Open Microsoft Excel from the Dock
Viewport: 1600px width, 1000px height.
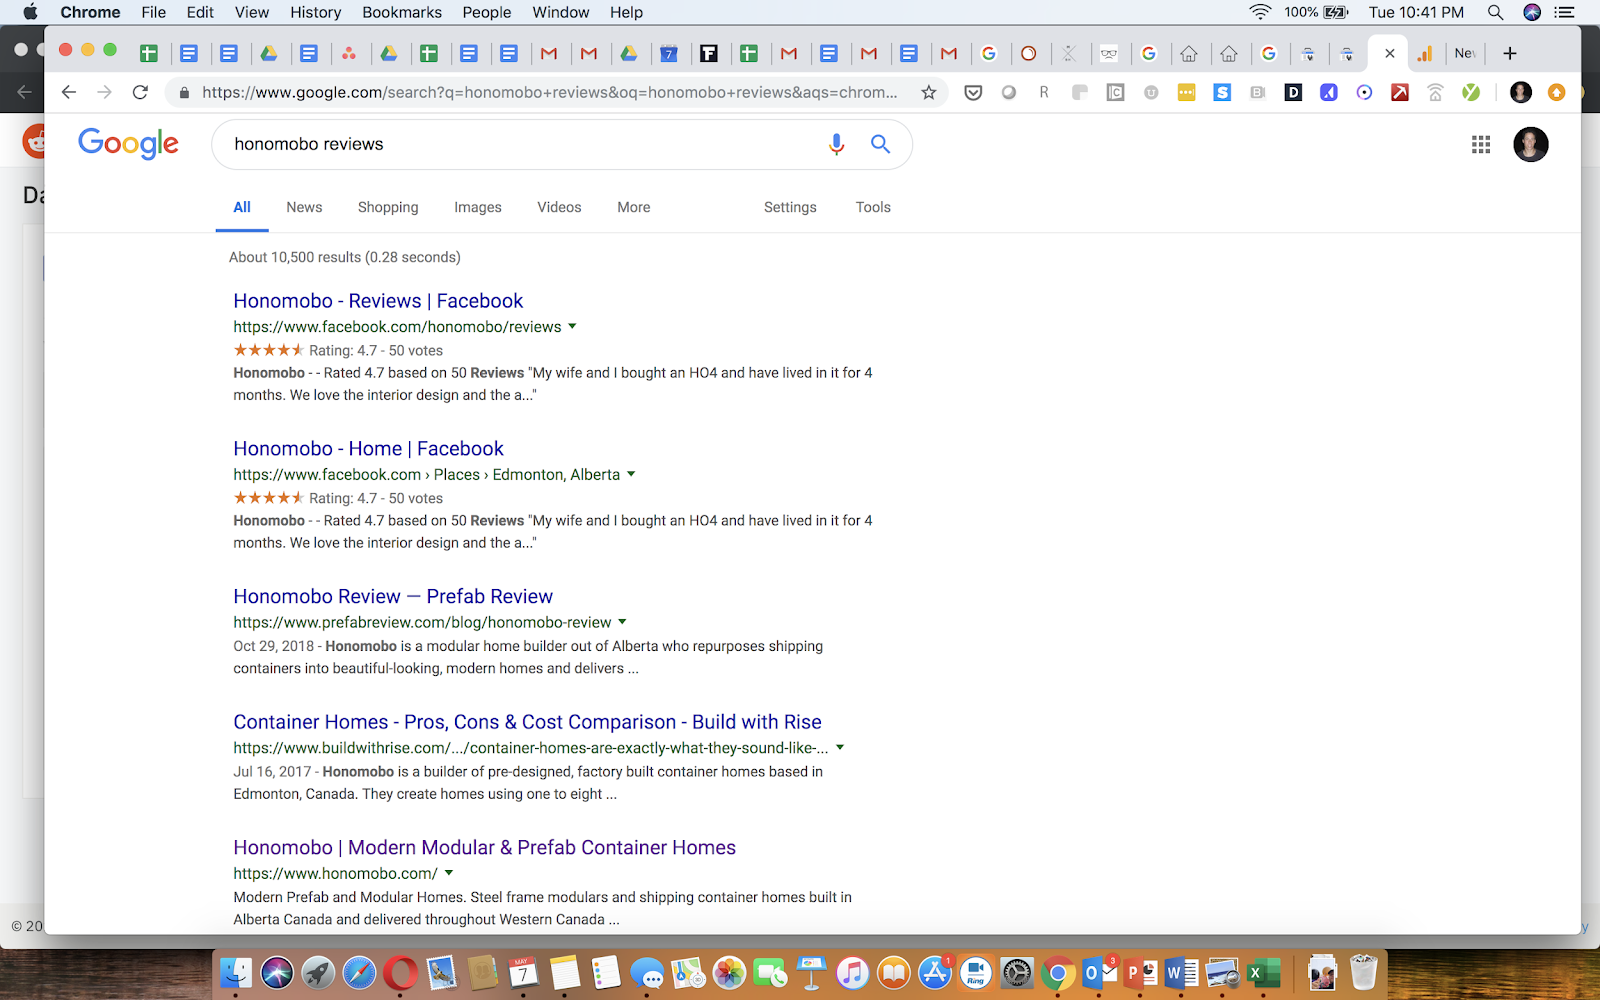pyautogui.click(x=1264, y=972)
